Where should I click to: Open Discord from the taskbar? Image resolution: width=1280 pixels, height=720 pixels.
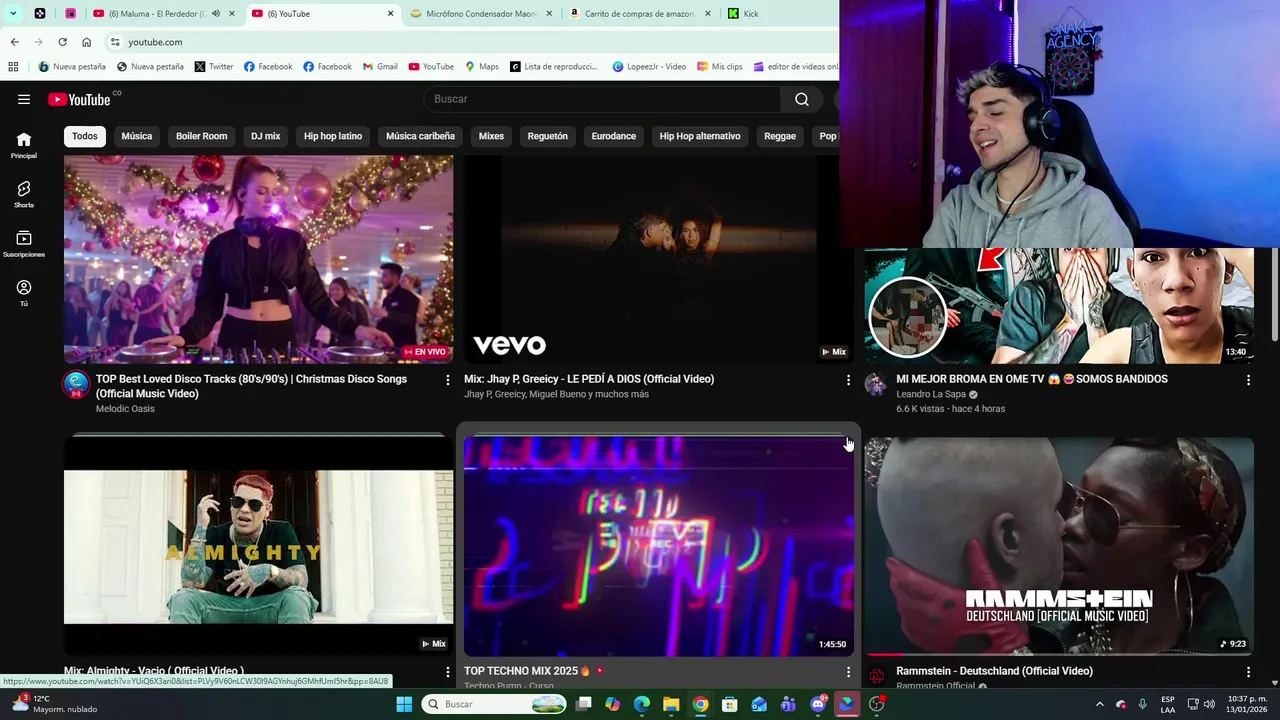pyautogui.click(x=818, y=704)
